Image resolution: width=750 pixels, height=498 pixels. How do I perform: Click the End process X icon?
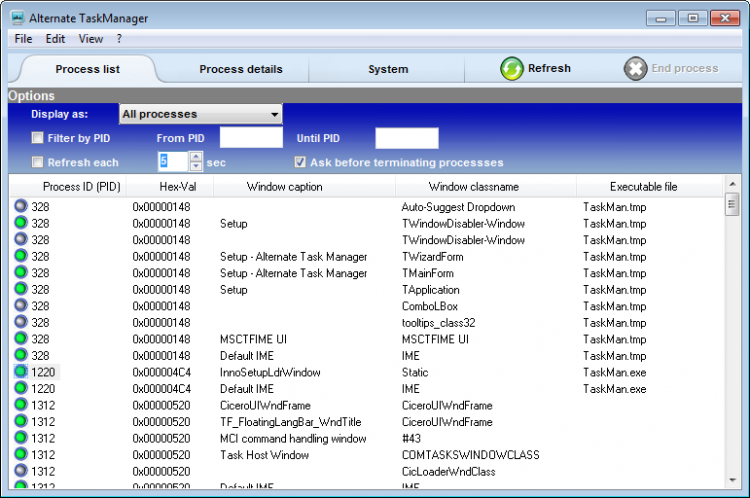[635, 68]
